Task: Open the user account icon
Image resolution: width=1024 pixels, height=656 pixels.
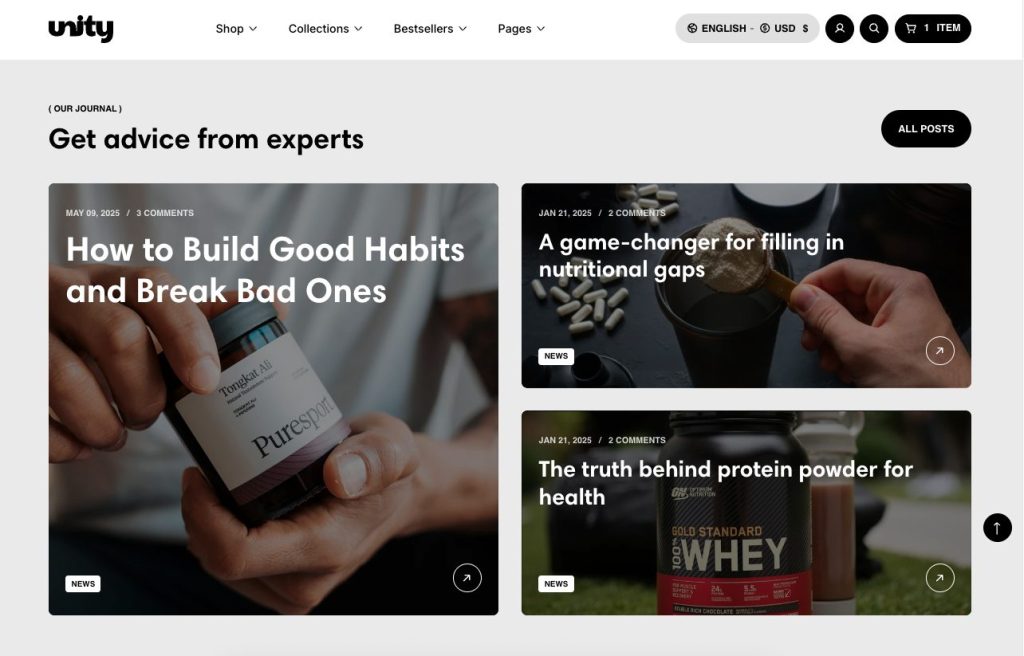Action: [x=839, y=29]
